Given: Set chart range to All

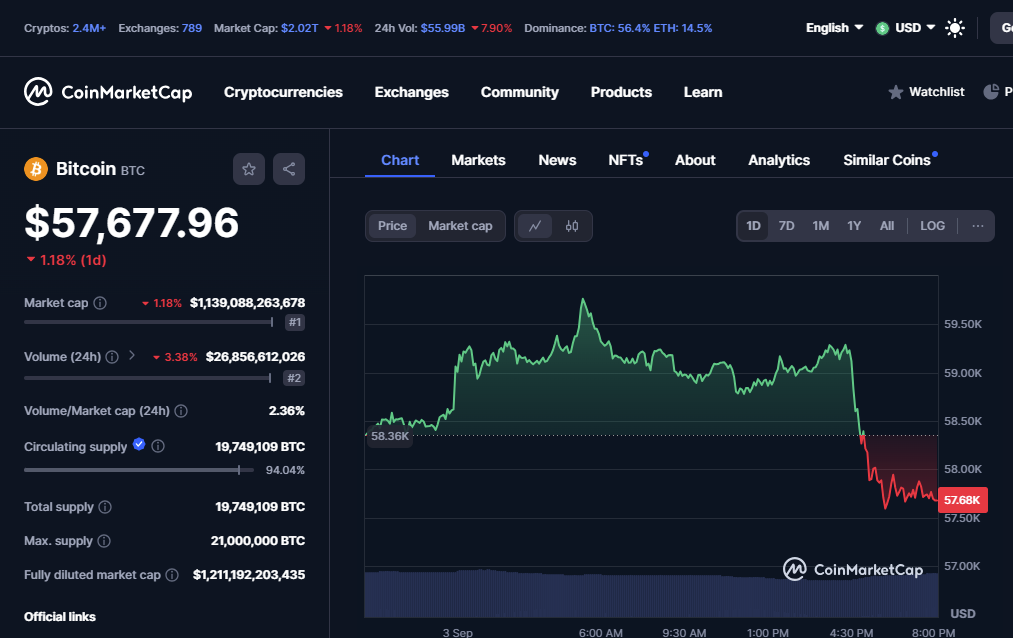Looking at the screenshot, I should click(x=887, y=226).
